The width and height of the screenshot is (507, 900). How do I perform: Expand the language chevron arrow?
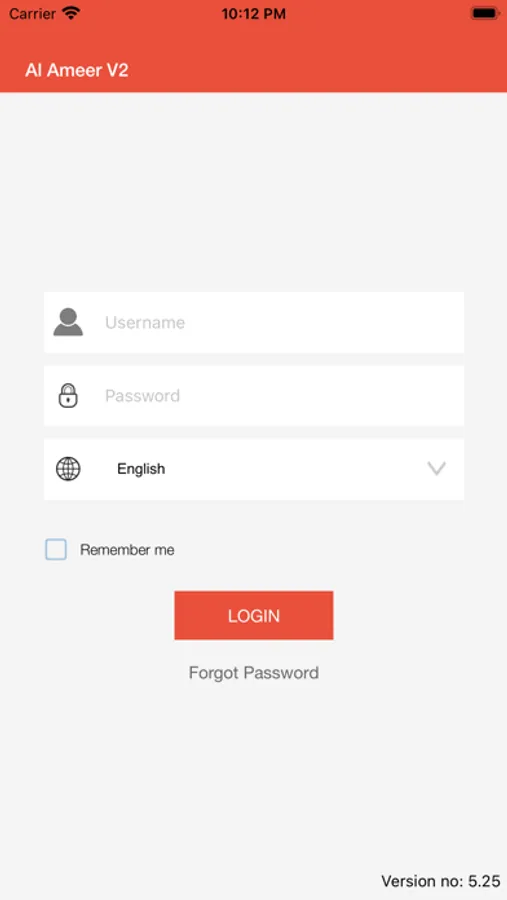(436, 469)
